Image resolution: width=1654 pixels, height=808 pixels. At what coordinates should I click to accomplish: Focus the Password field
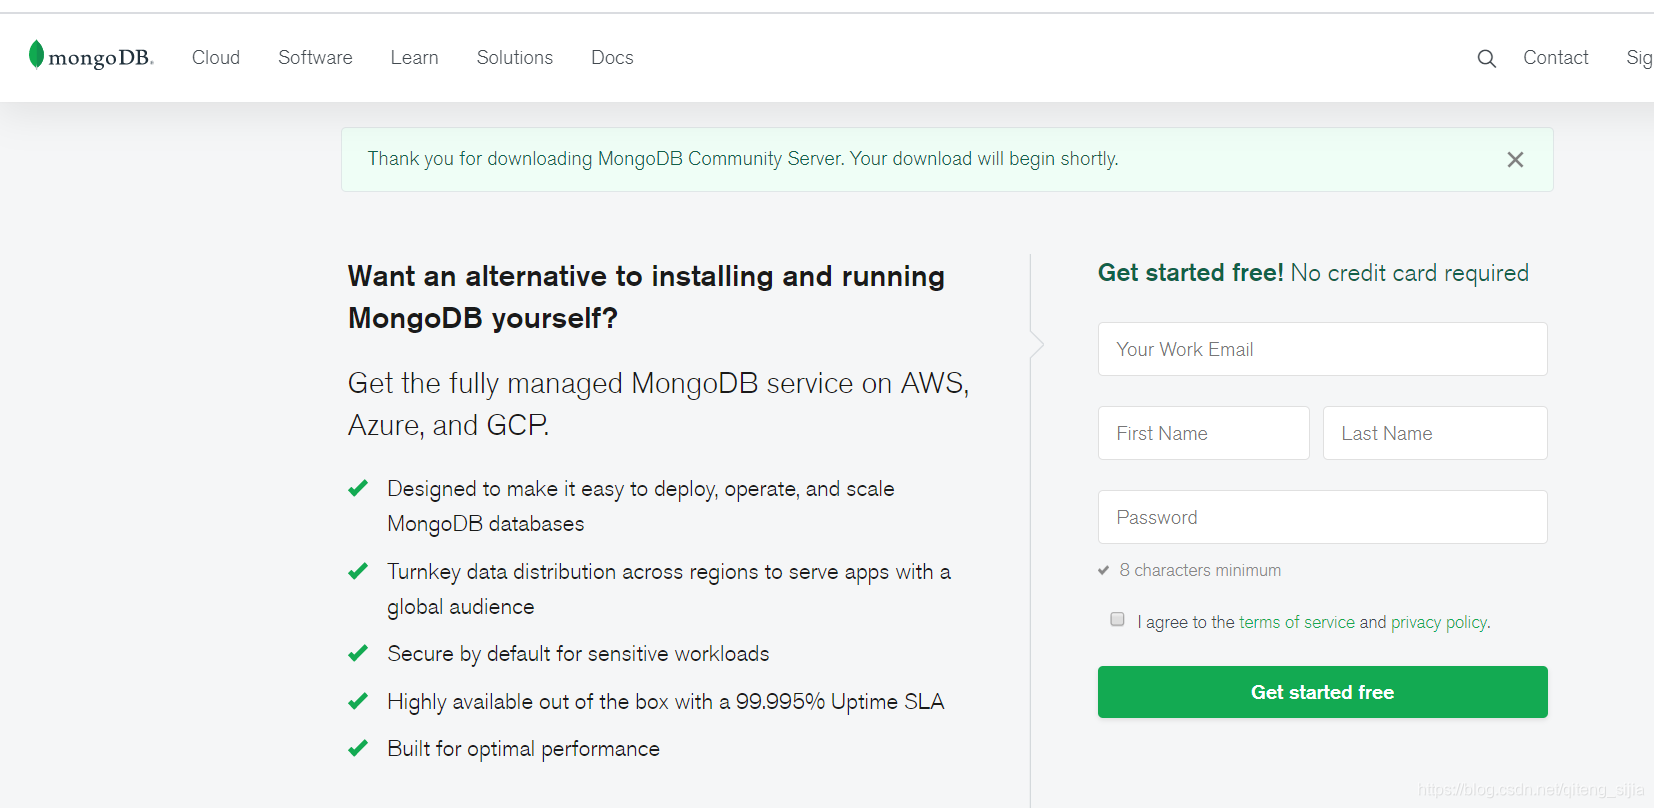click(1322, 517)
